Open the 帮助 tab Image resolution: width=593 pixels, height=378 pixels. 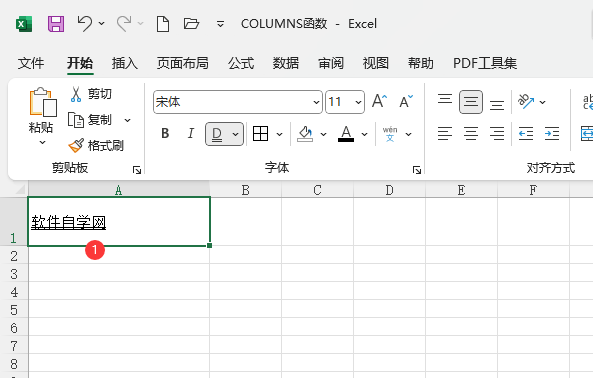(x=421, y=63)
